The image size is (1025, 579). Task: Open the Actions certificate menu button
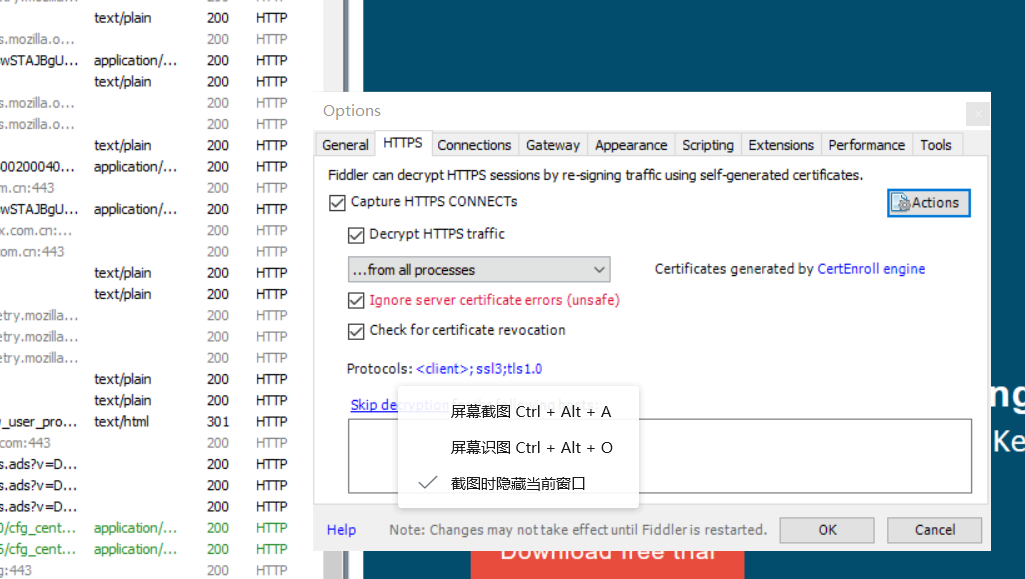tap(928, 203)
